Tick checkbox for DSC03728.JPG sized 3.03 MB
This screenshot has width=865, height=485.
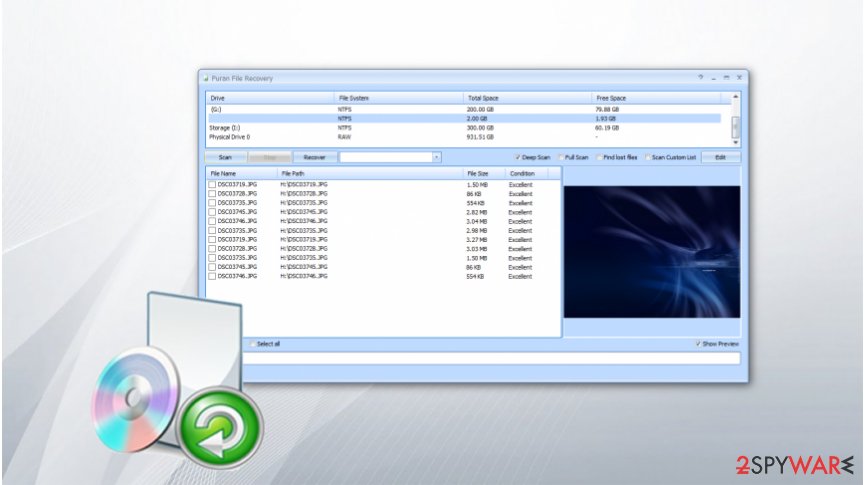[212, 249]
